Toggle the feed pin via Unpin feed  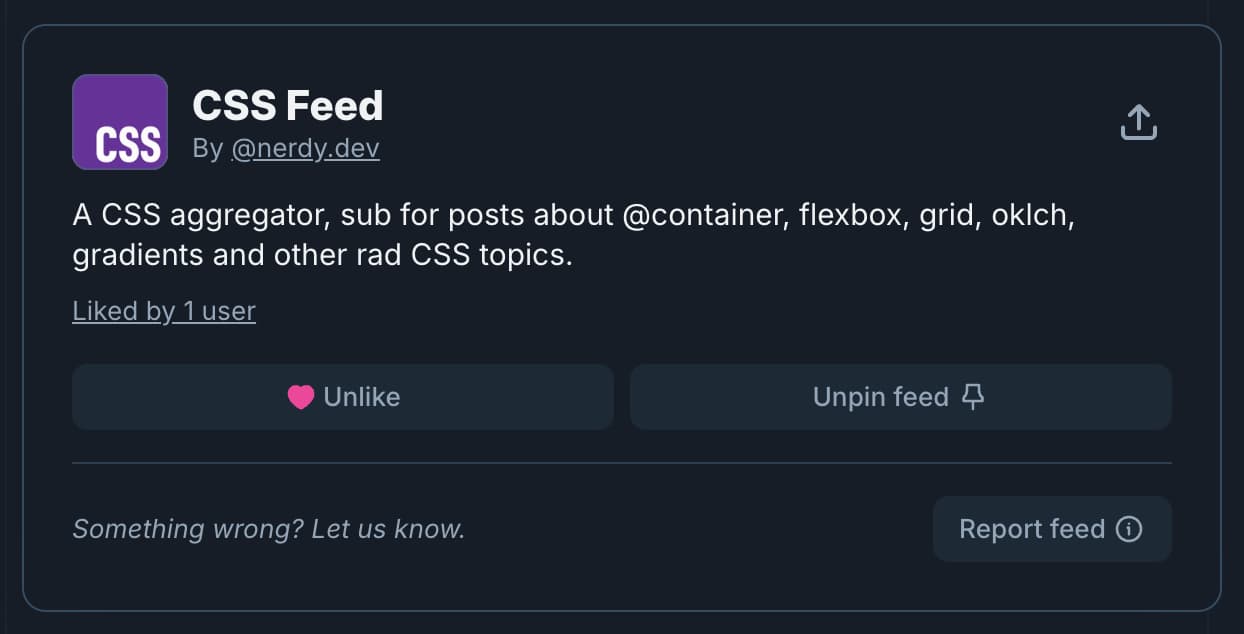tap(899, 396)
